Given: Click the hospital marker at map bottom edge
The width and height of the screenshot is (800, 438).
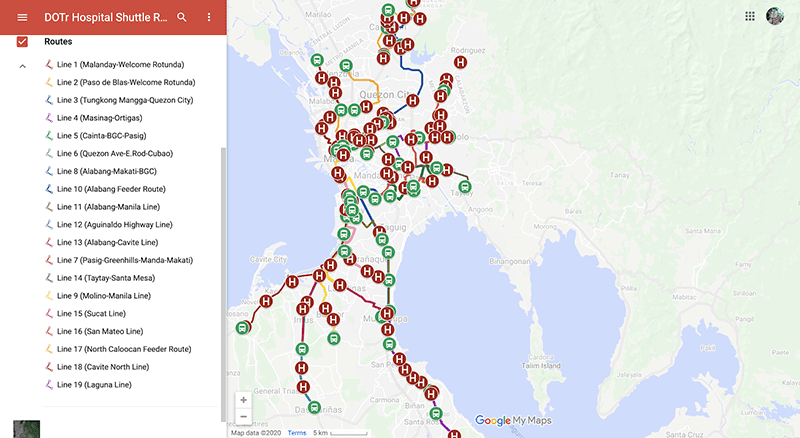Looking at the screenshot, I should 454,434.
